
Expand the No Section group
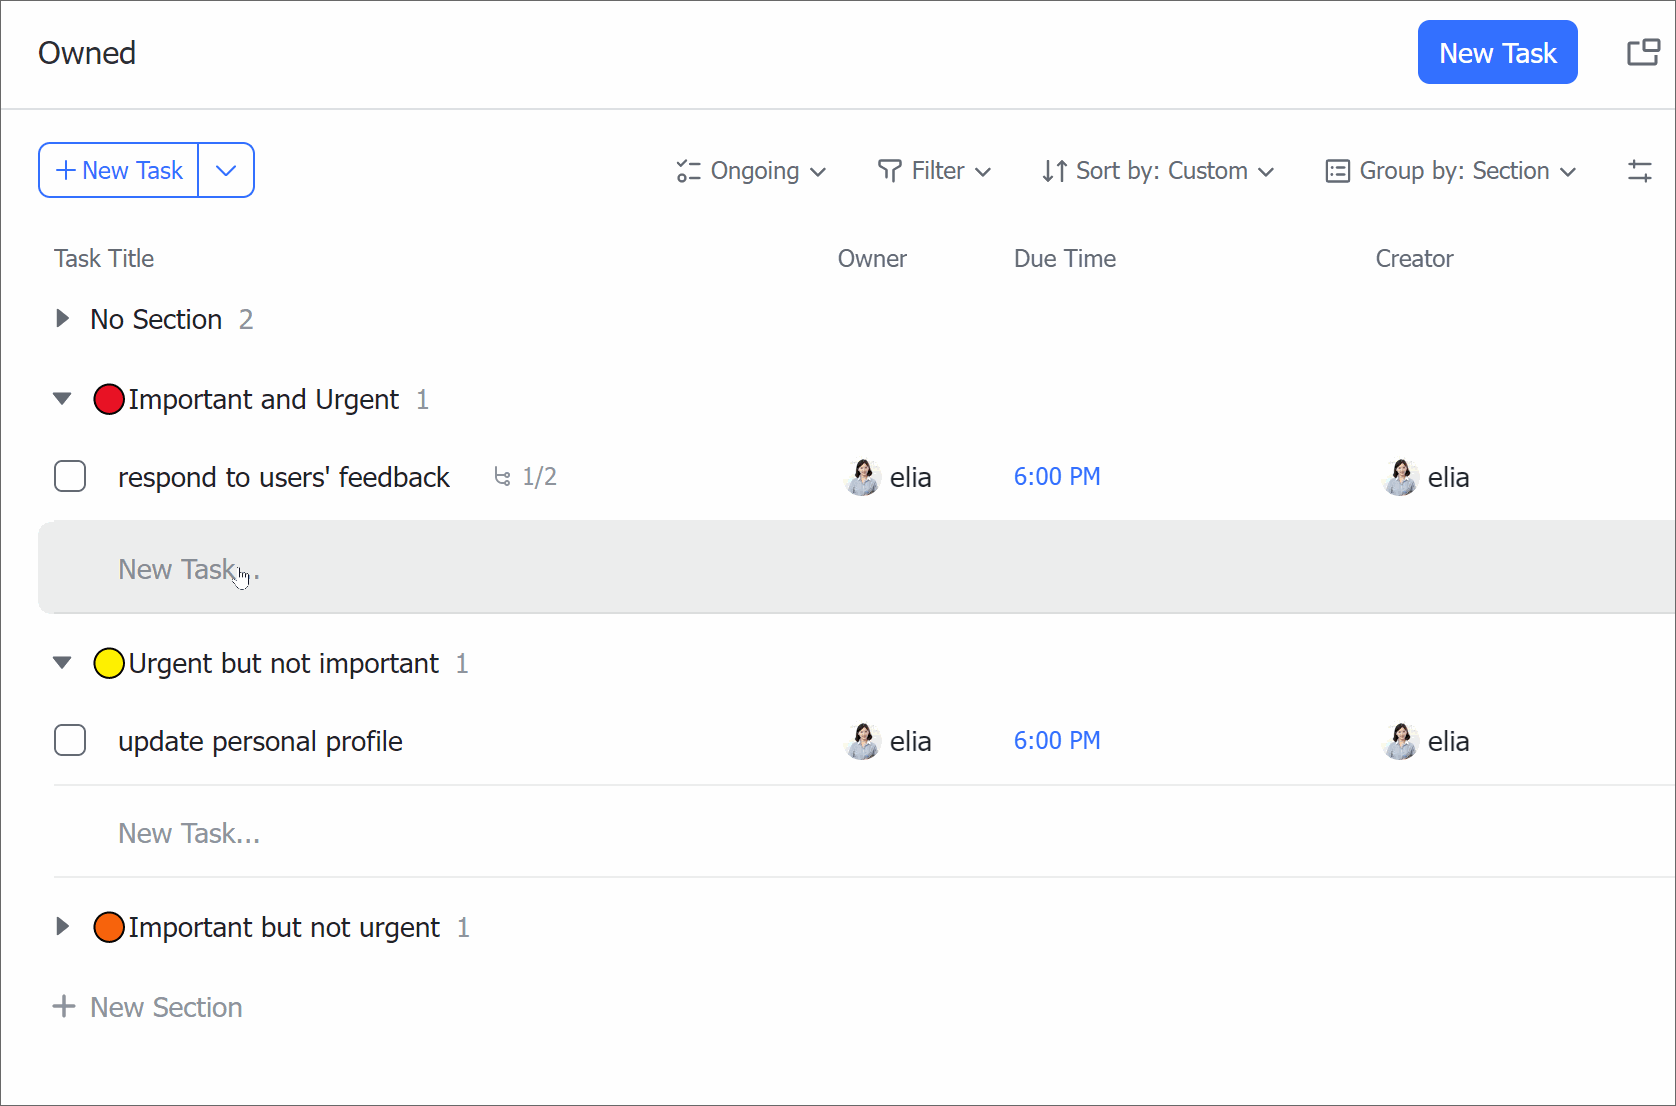(x=62, y=319)
